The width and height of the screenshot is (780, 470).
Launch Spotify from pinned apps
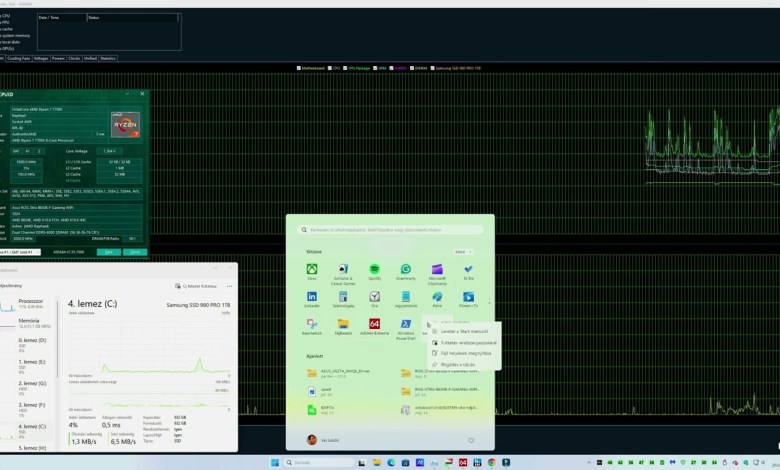click(374, 271)
